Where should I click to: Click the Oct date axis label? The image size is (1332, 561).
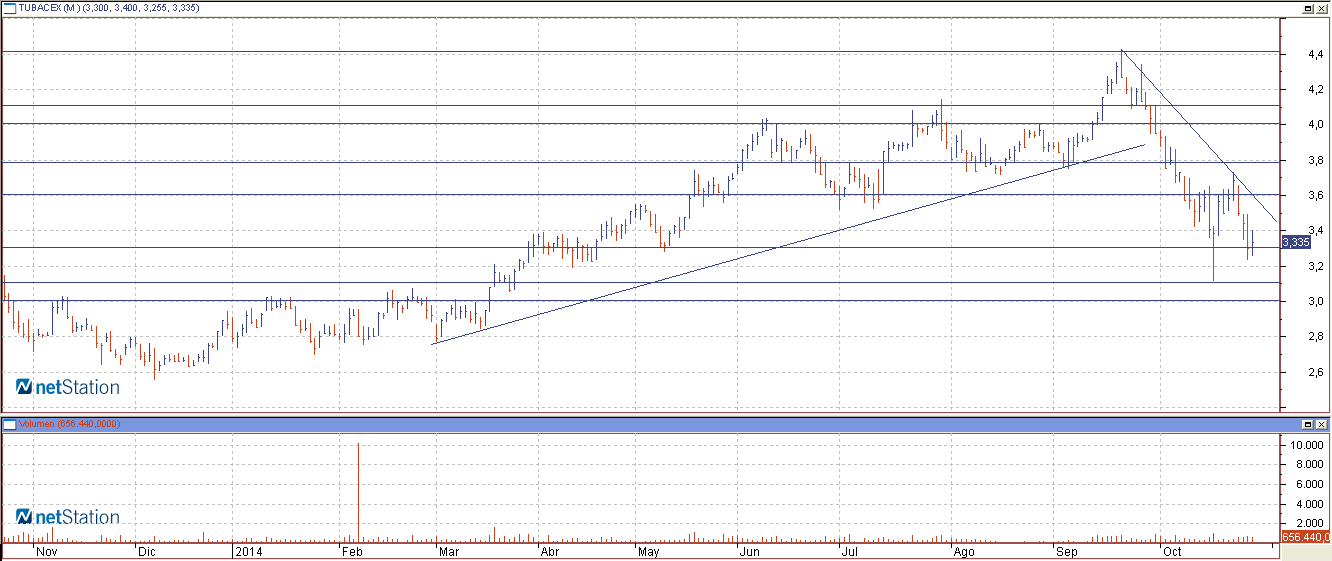click(1172, 551)
